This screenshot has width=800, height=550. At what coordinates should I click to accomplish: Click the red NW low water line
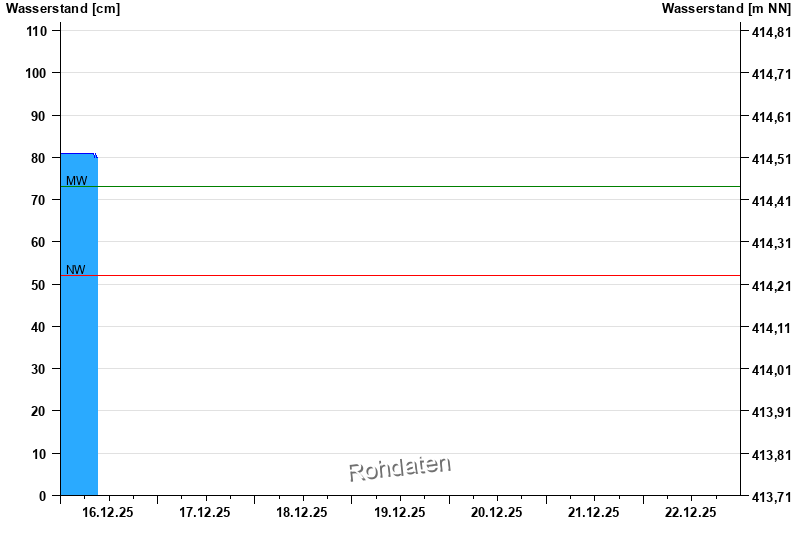pos(401,276)
